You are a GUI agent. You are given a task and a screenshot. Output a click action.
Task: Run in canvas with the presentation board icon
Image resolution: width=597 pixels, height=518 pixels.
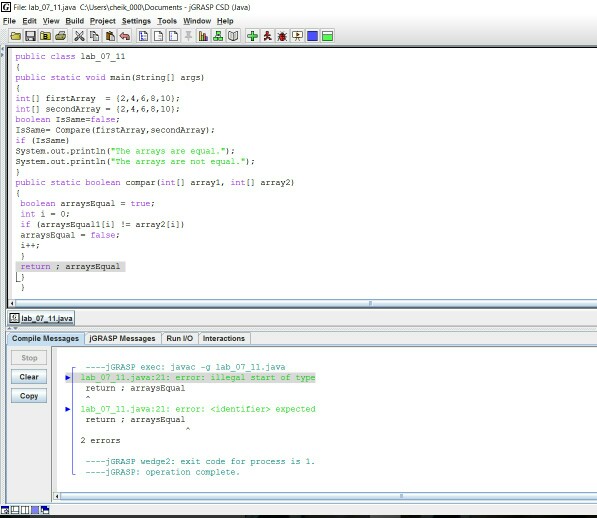coord(297,37)
